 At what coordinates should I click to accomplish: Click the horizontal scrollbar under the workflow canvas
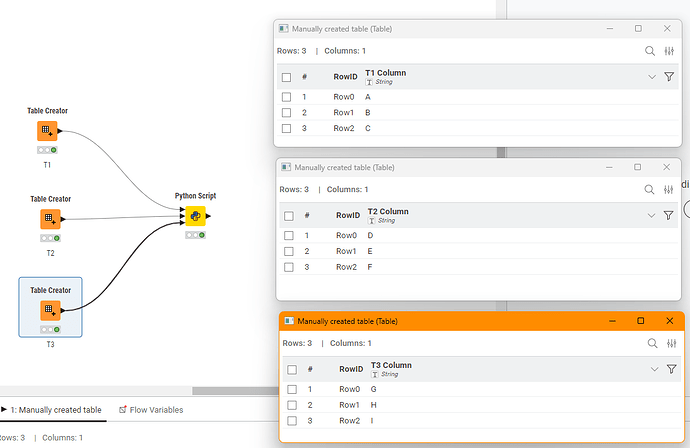point(230,390)
